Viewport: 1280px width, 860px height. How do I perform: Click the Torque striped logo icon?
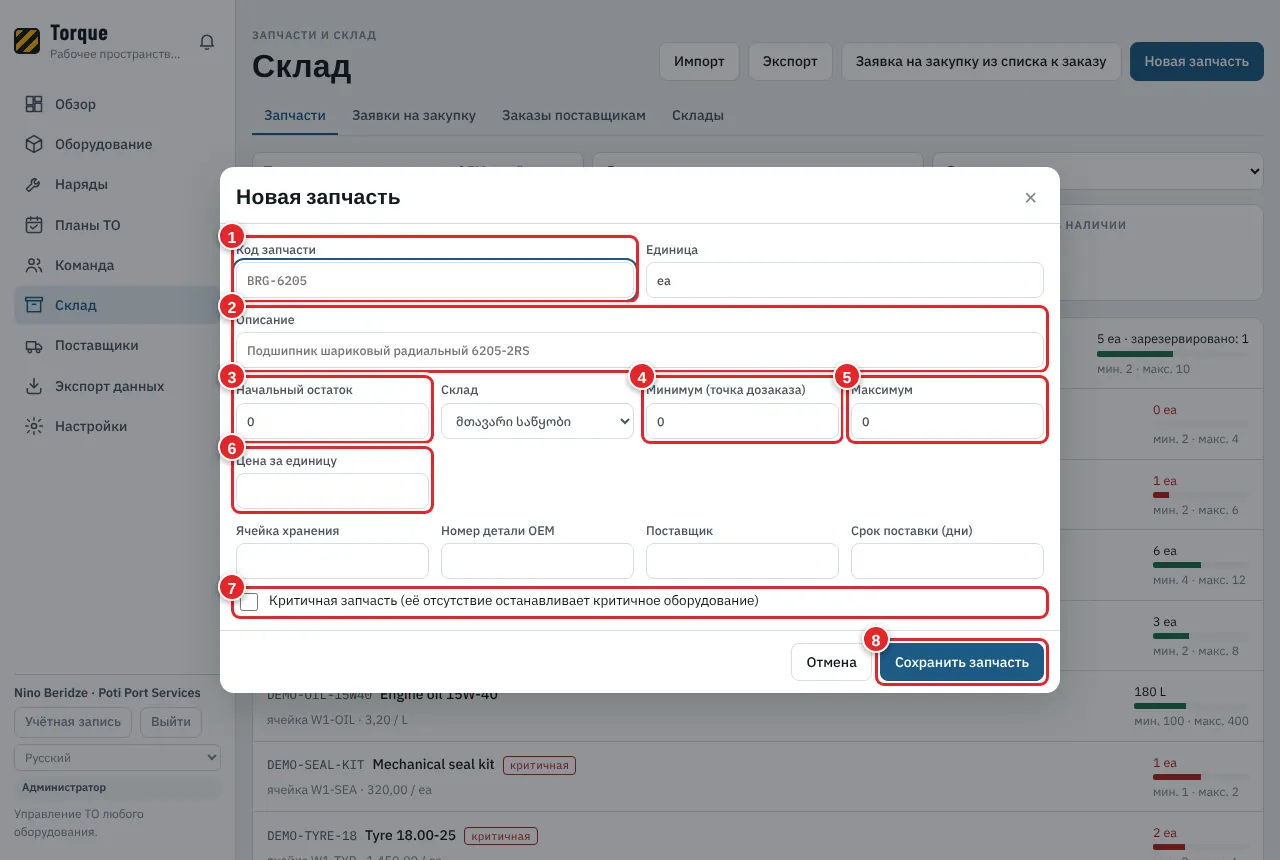(27, 41)
